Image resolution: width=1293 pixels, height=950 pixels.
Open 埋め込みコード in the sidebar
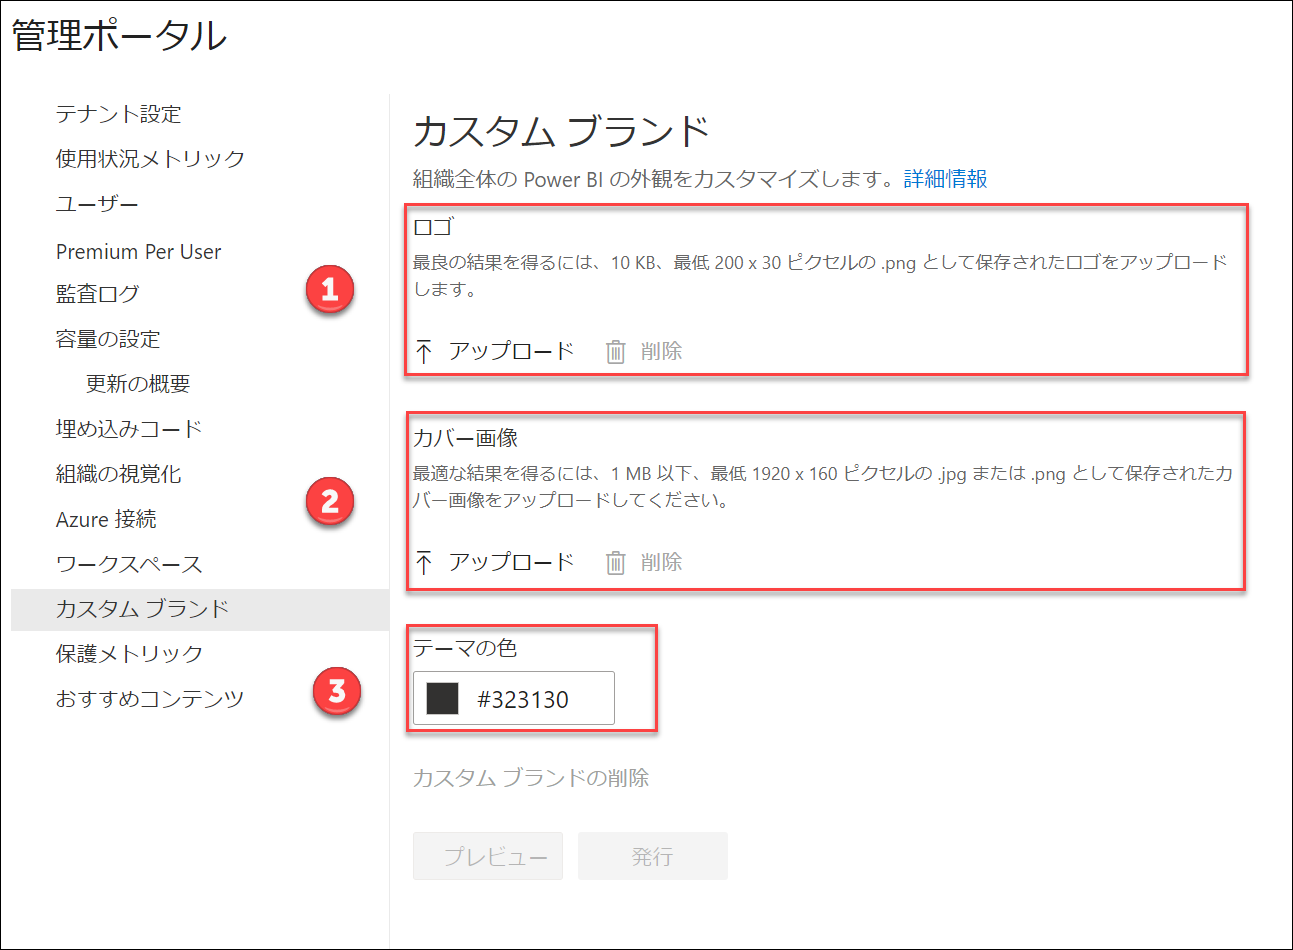click(129, 429)
